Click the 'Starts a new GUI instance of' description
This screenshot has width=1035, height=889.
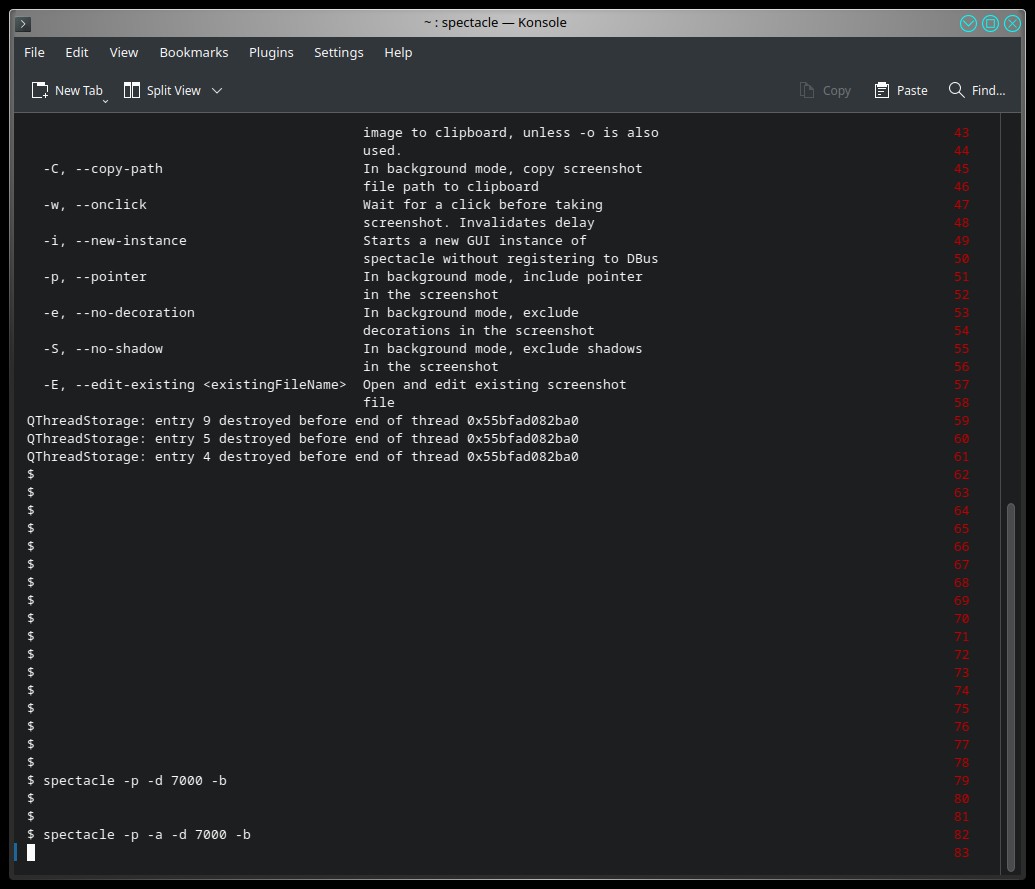point(475,241)
